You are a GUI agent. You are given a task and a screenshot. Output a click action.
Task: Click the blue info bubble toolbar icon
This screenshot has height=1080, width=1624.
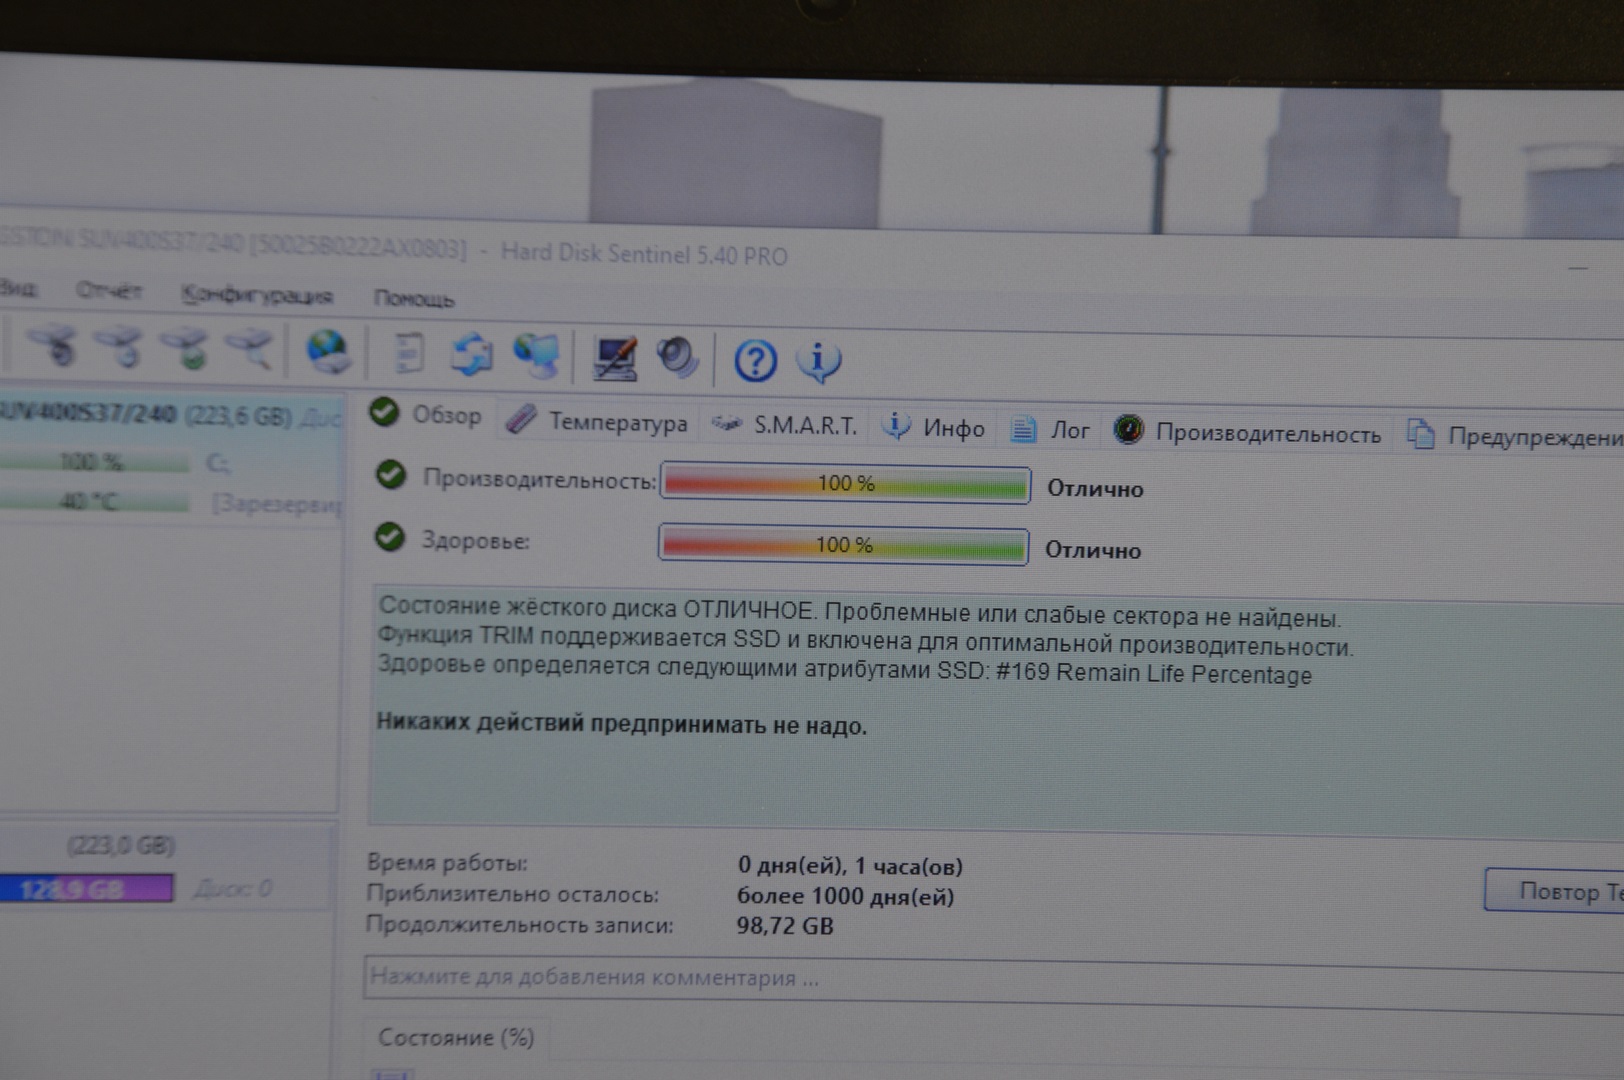point(819,362)
